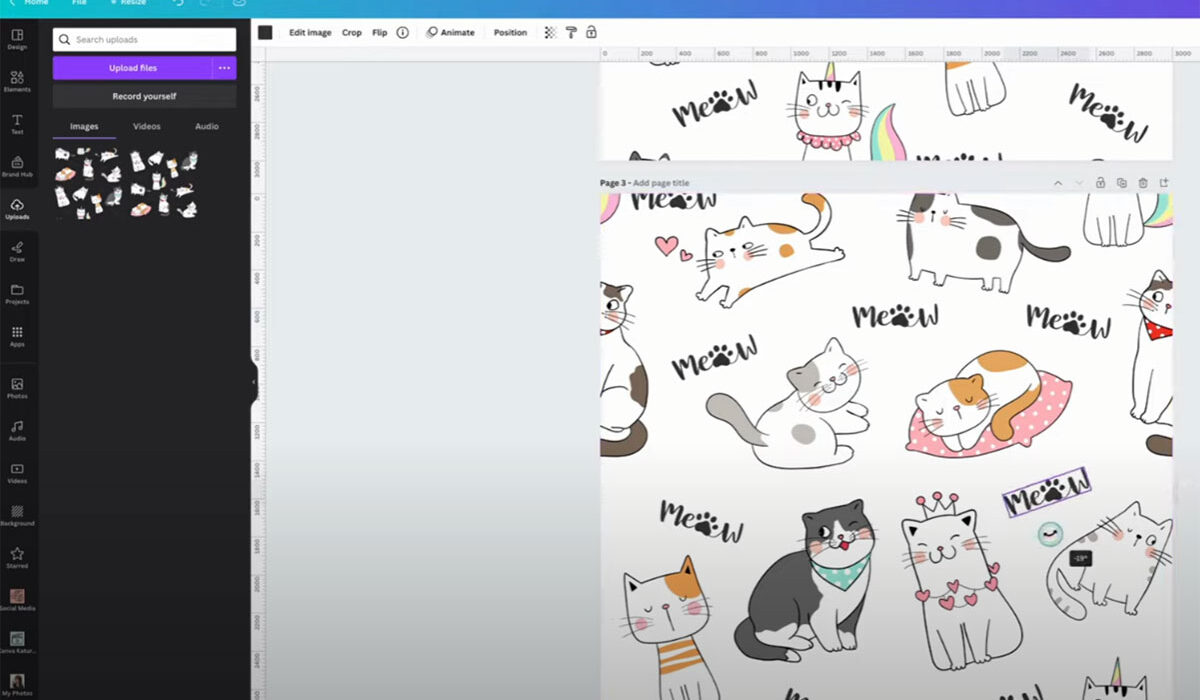Open the My Photos sidebar app
Viewport: 1200px width, 700px height.
(17, 685)
